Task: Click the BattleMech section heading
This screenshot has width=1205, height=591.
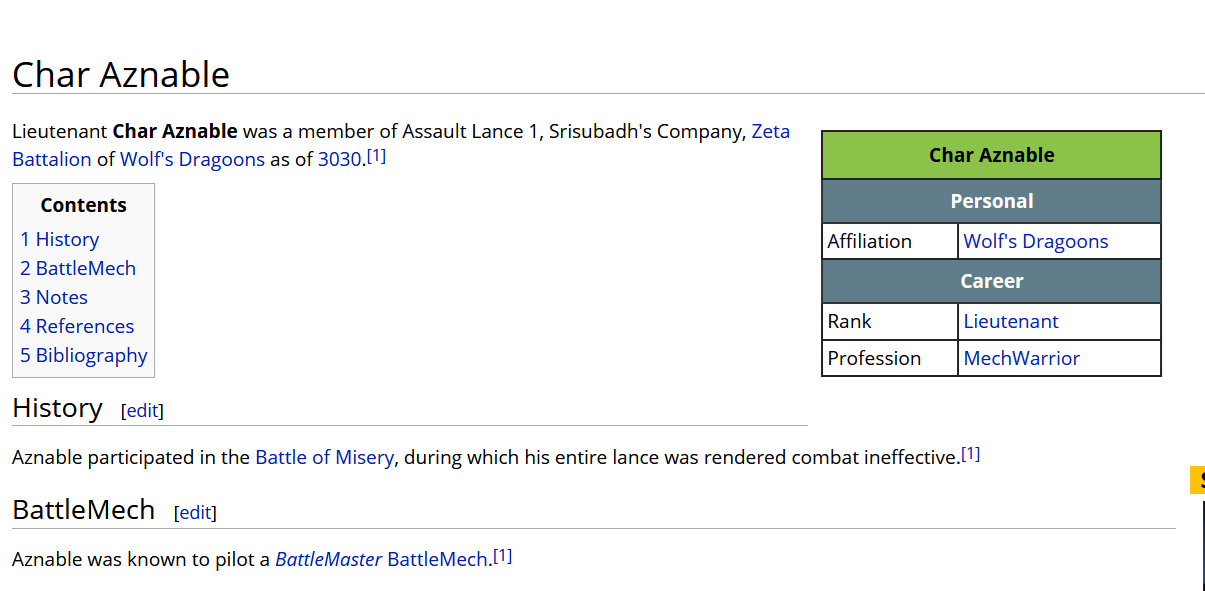Action: point(83,510)
